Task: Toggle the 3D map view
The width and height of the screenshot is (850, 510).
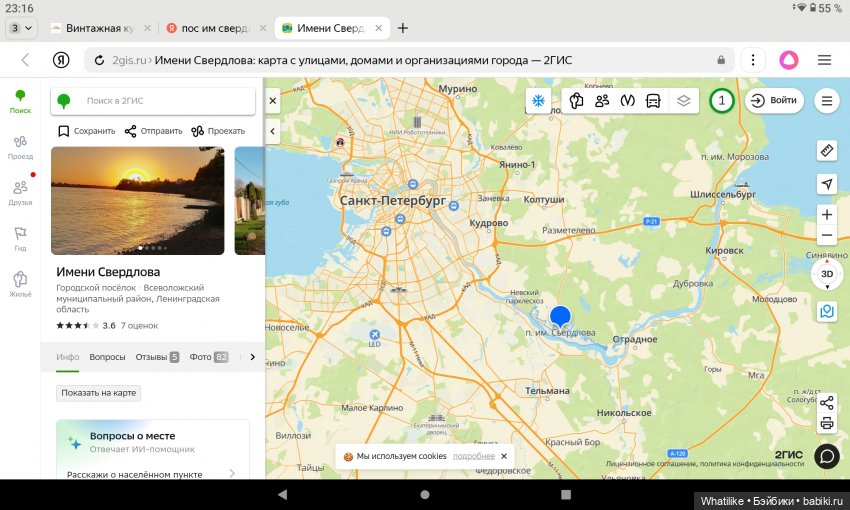Action: (x=827, y=274)
